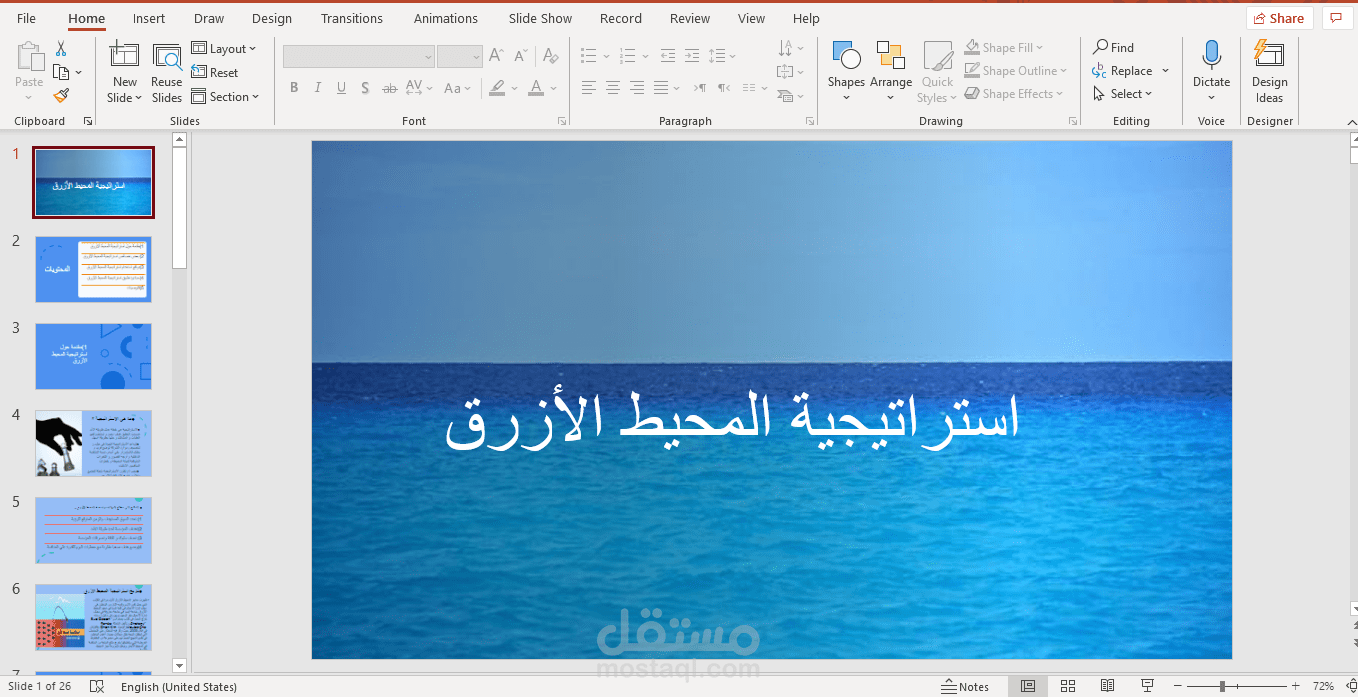Viewport: 1358px width, 697px height.
Task: Set left-to-right text direction
Action: (x=700, y=88)
